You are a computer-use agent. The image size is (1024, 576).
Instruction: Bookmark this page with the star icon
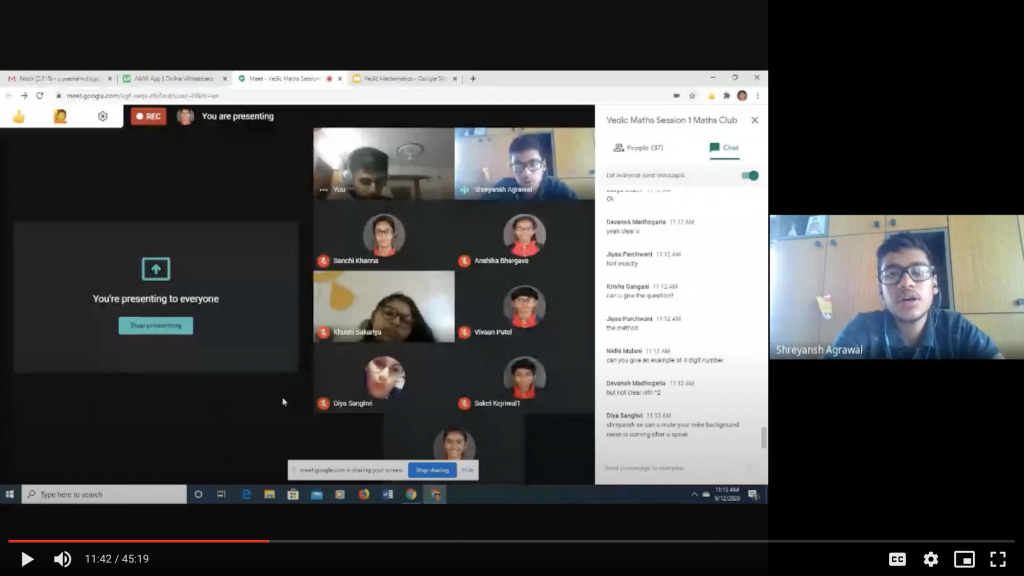click(692, 96)
